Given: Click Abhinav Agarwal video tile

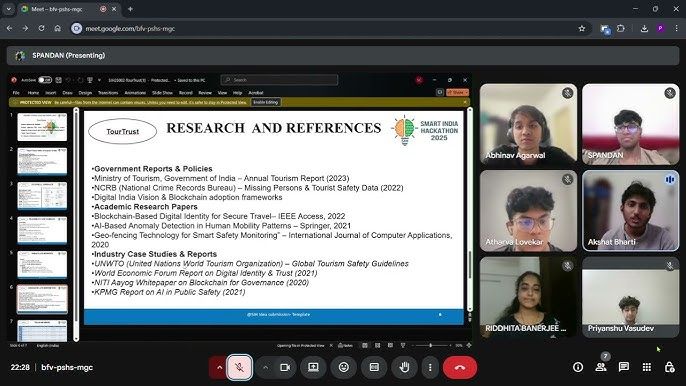Looking at the screenshot, I should tap(528, 124).
